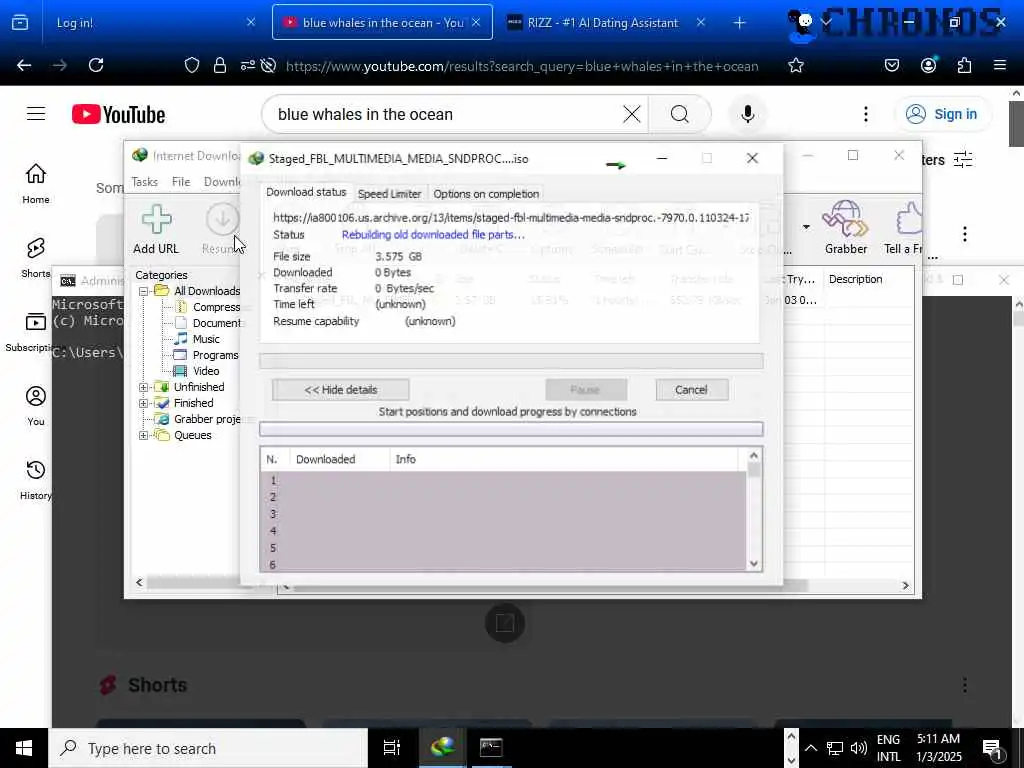
Task: Open Task View on the taskbar
Action: (x=392, y=748)
